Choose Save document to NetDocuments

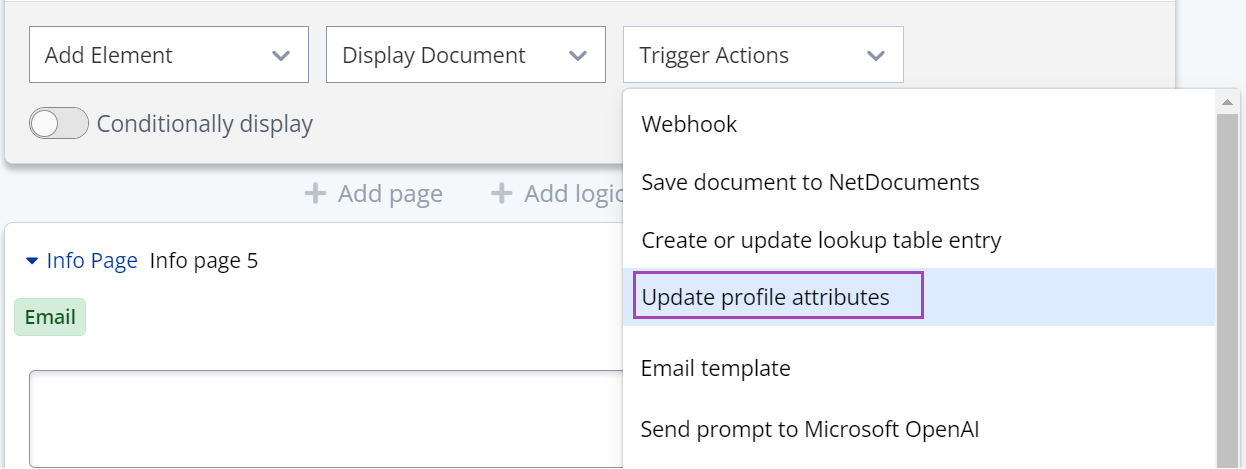coord(918,182)
